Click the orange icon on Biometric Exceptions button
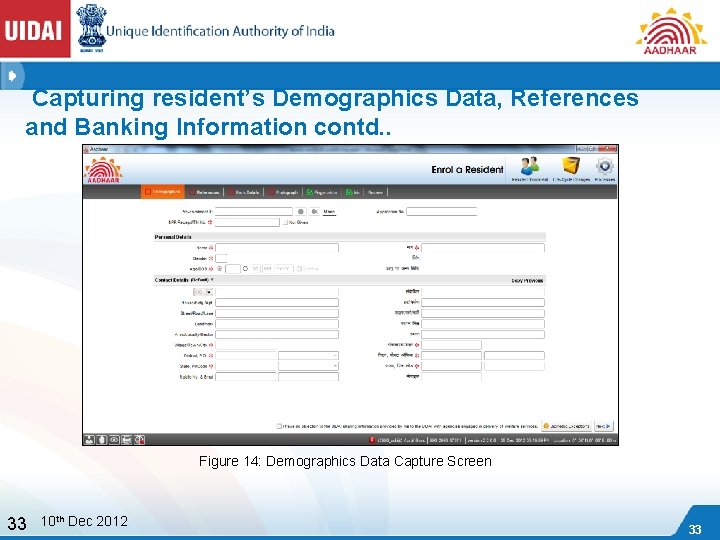720x540 pixels. tap(546, 426)
